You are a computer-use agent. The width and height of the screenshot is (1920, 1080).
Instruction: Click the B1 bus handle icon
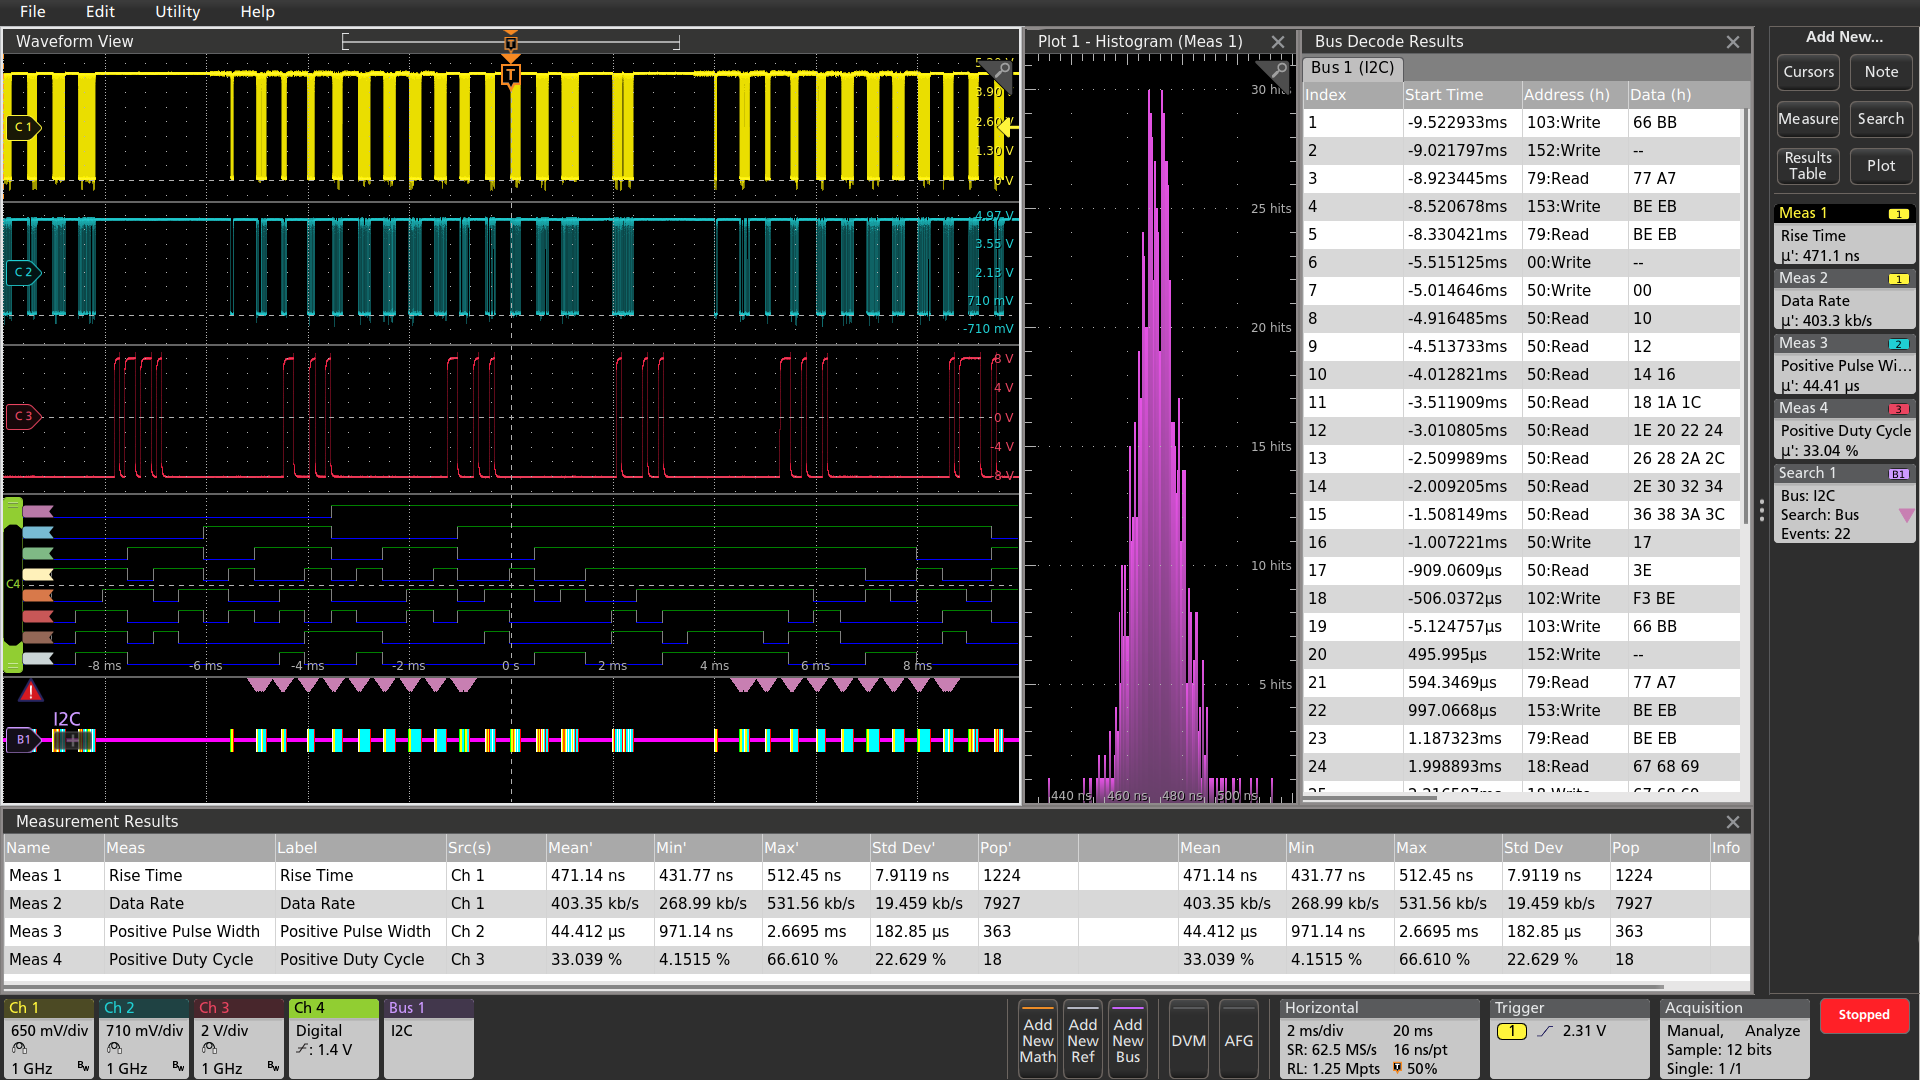click(x=22, y=740)
